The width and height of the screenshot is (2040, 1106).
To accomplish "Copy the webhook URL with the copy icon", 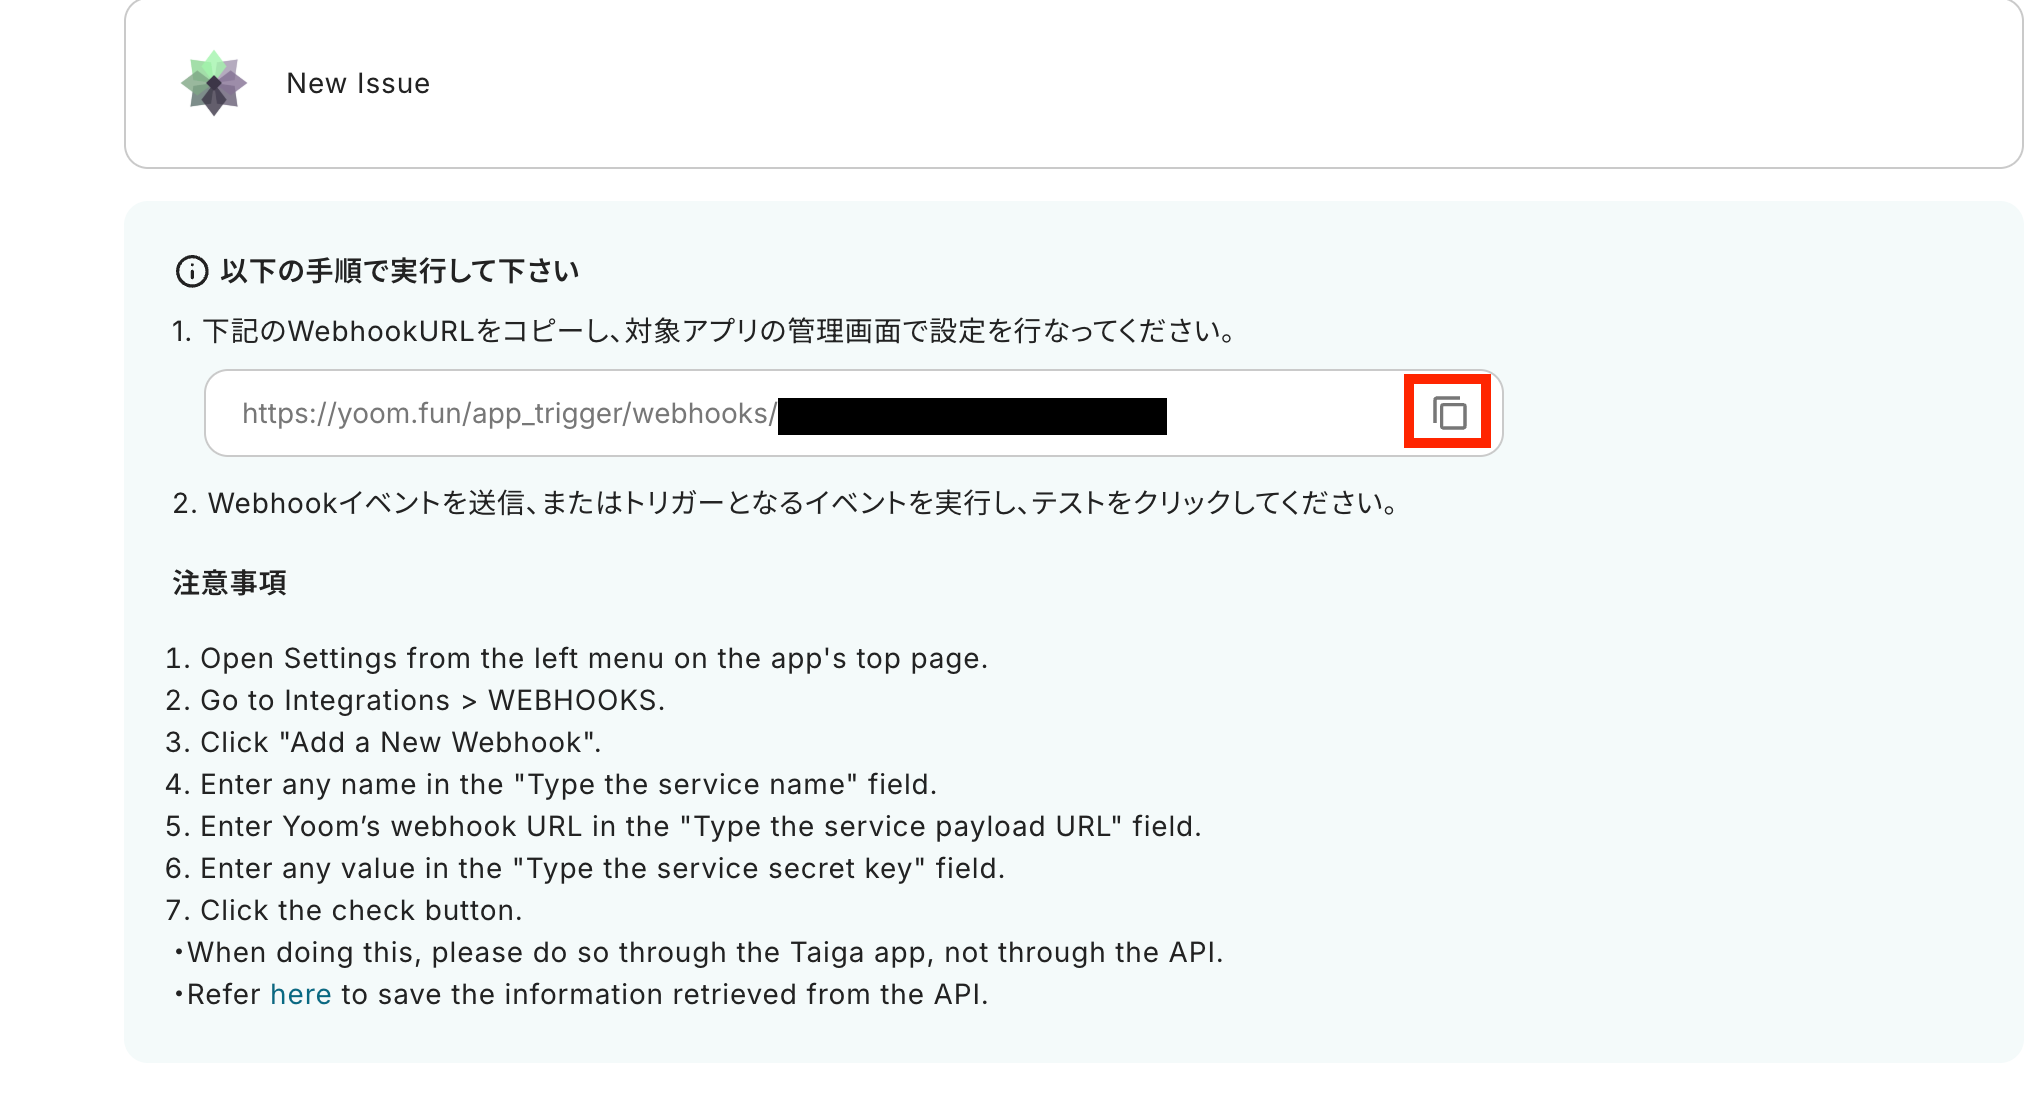I will (x=1448, y=412).
